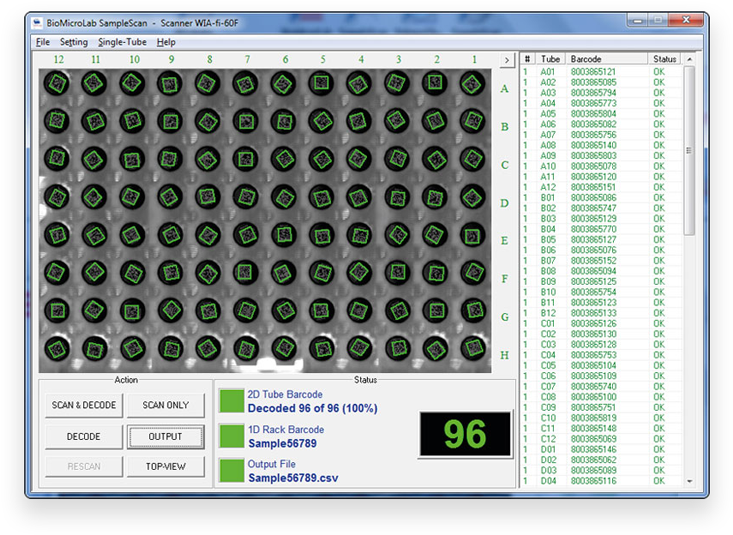Screen dimensions: 733x535
Task: Click the Sample56789 rack barcode text
Action: 282,443
